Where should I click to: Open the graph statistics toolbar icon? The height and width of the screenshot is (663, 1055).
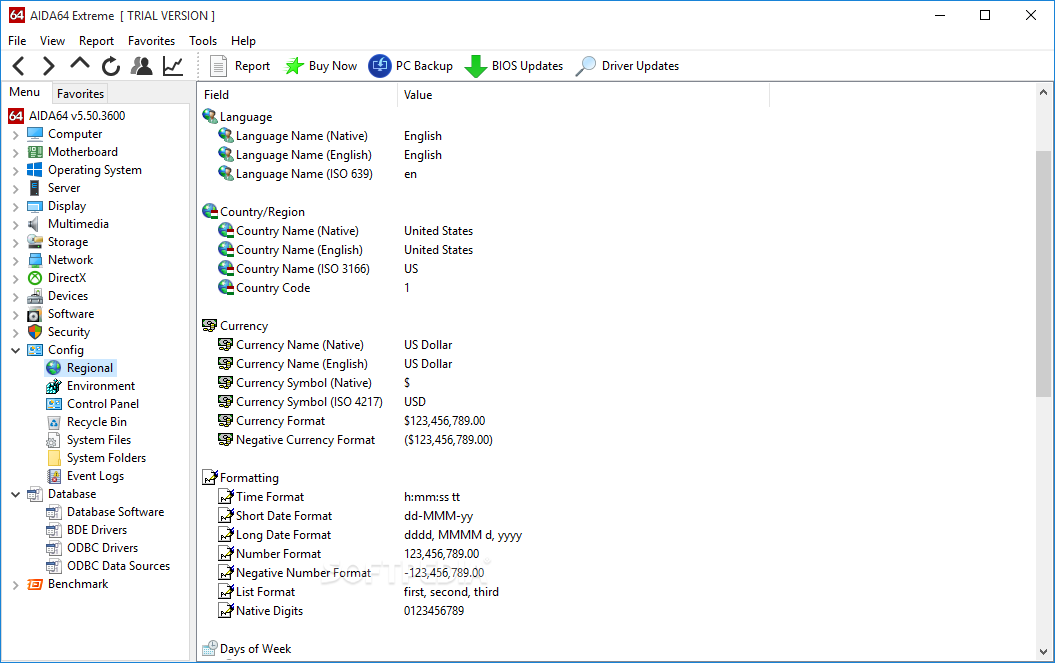[173, 66]
